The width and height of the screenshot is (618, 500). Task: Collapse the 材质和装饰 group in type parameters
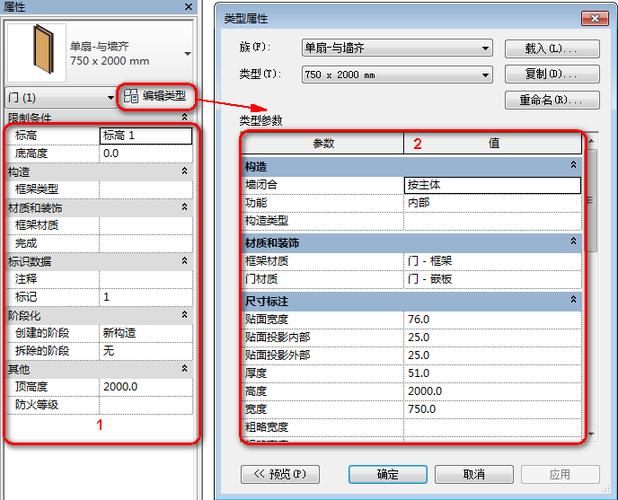(573, 241)
